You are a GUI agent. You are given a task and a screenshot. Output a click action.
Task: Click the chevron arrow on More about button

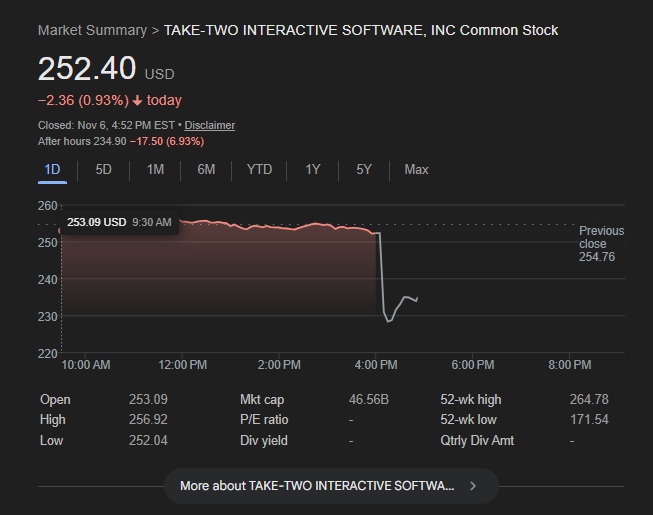pyautogui.click(x=473, y=486)
